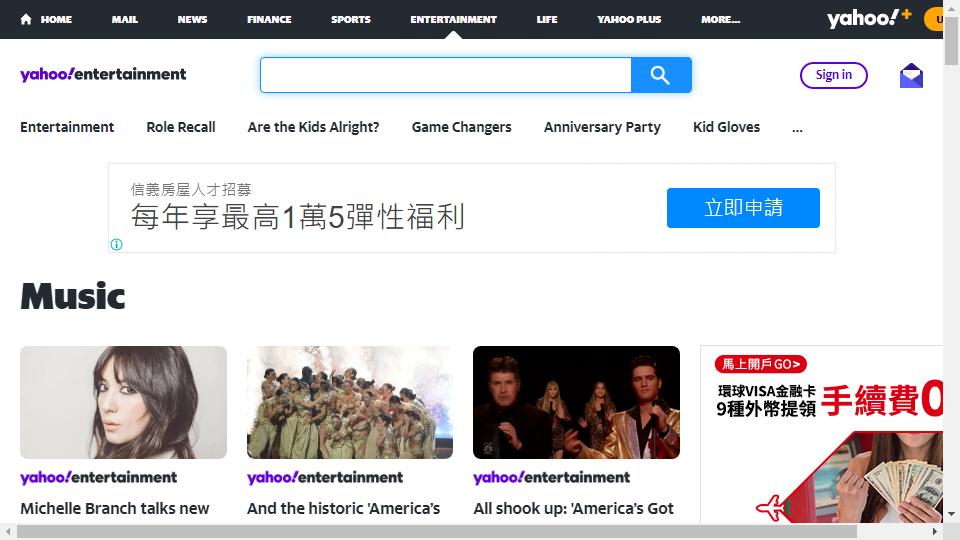Click the Yahoo Plus logo
960x540 pixels.
869,18
